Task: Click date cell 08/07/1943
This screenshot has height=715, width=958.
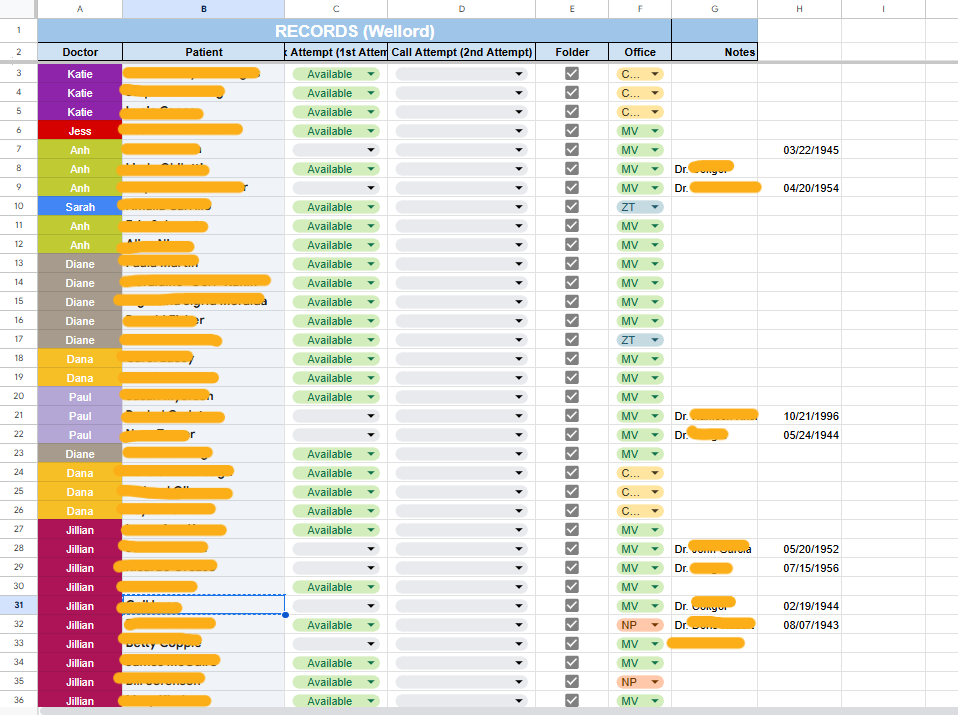Action: (x=799, y=625)
